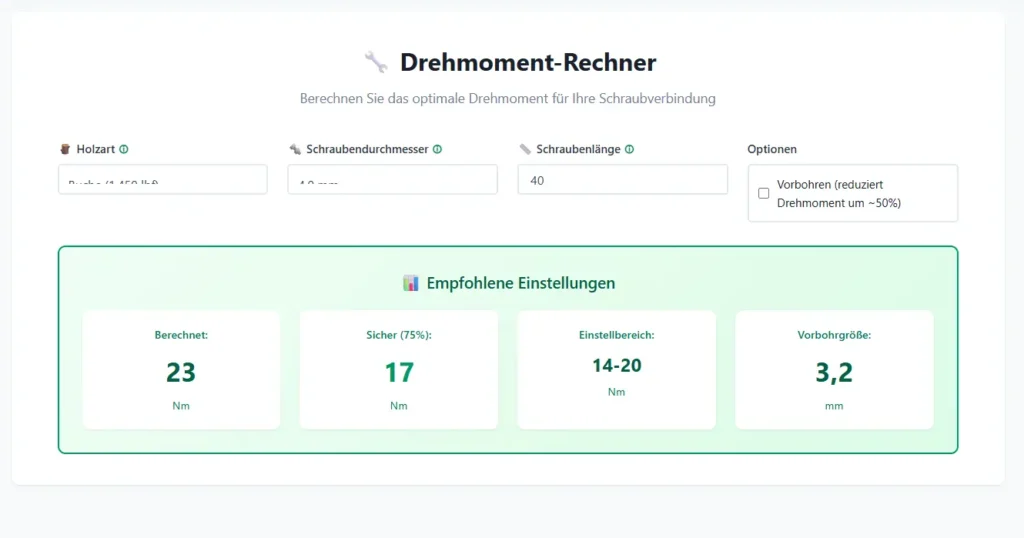Click the wood log icon next to Holzart
The height and width of the screenshot is (538, 1024).
point(65,149)
